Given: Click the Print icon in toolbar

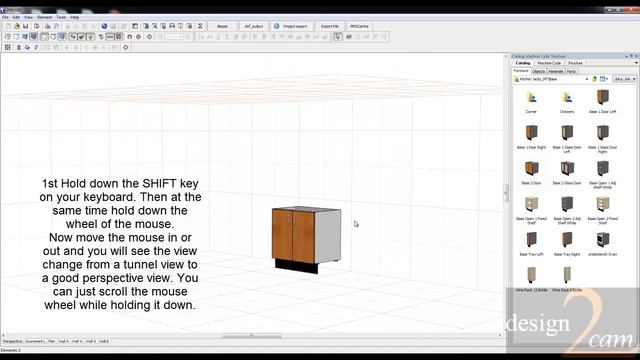Looking at the screenshot, I should pos(48,26).
